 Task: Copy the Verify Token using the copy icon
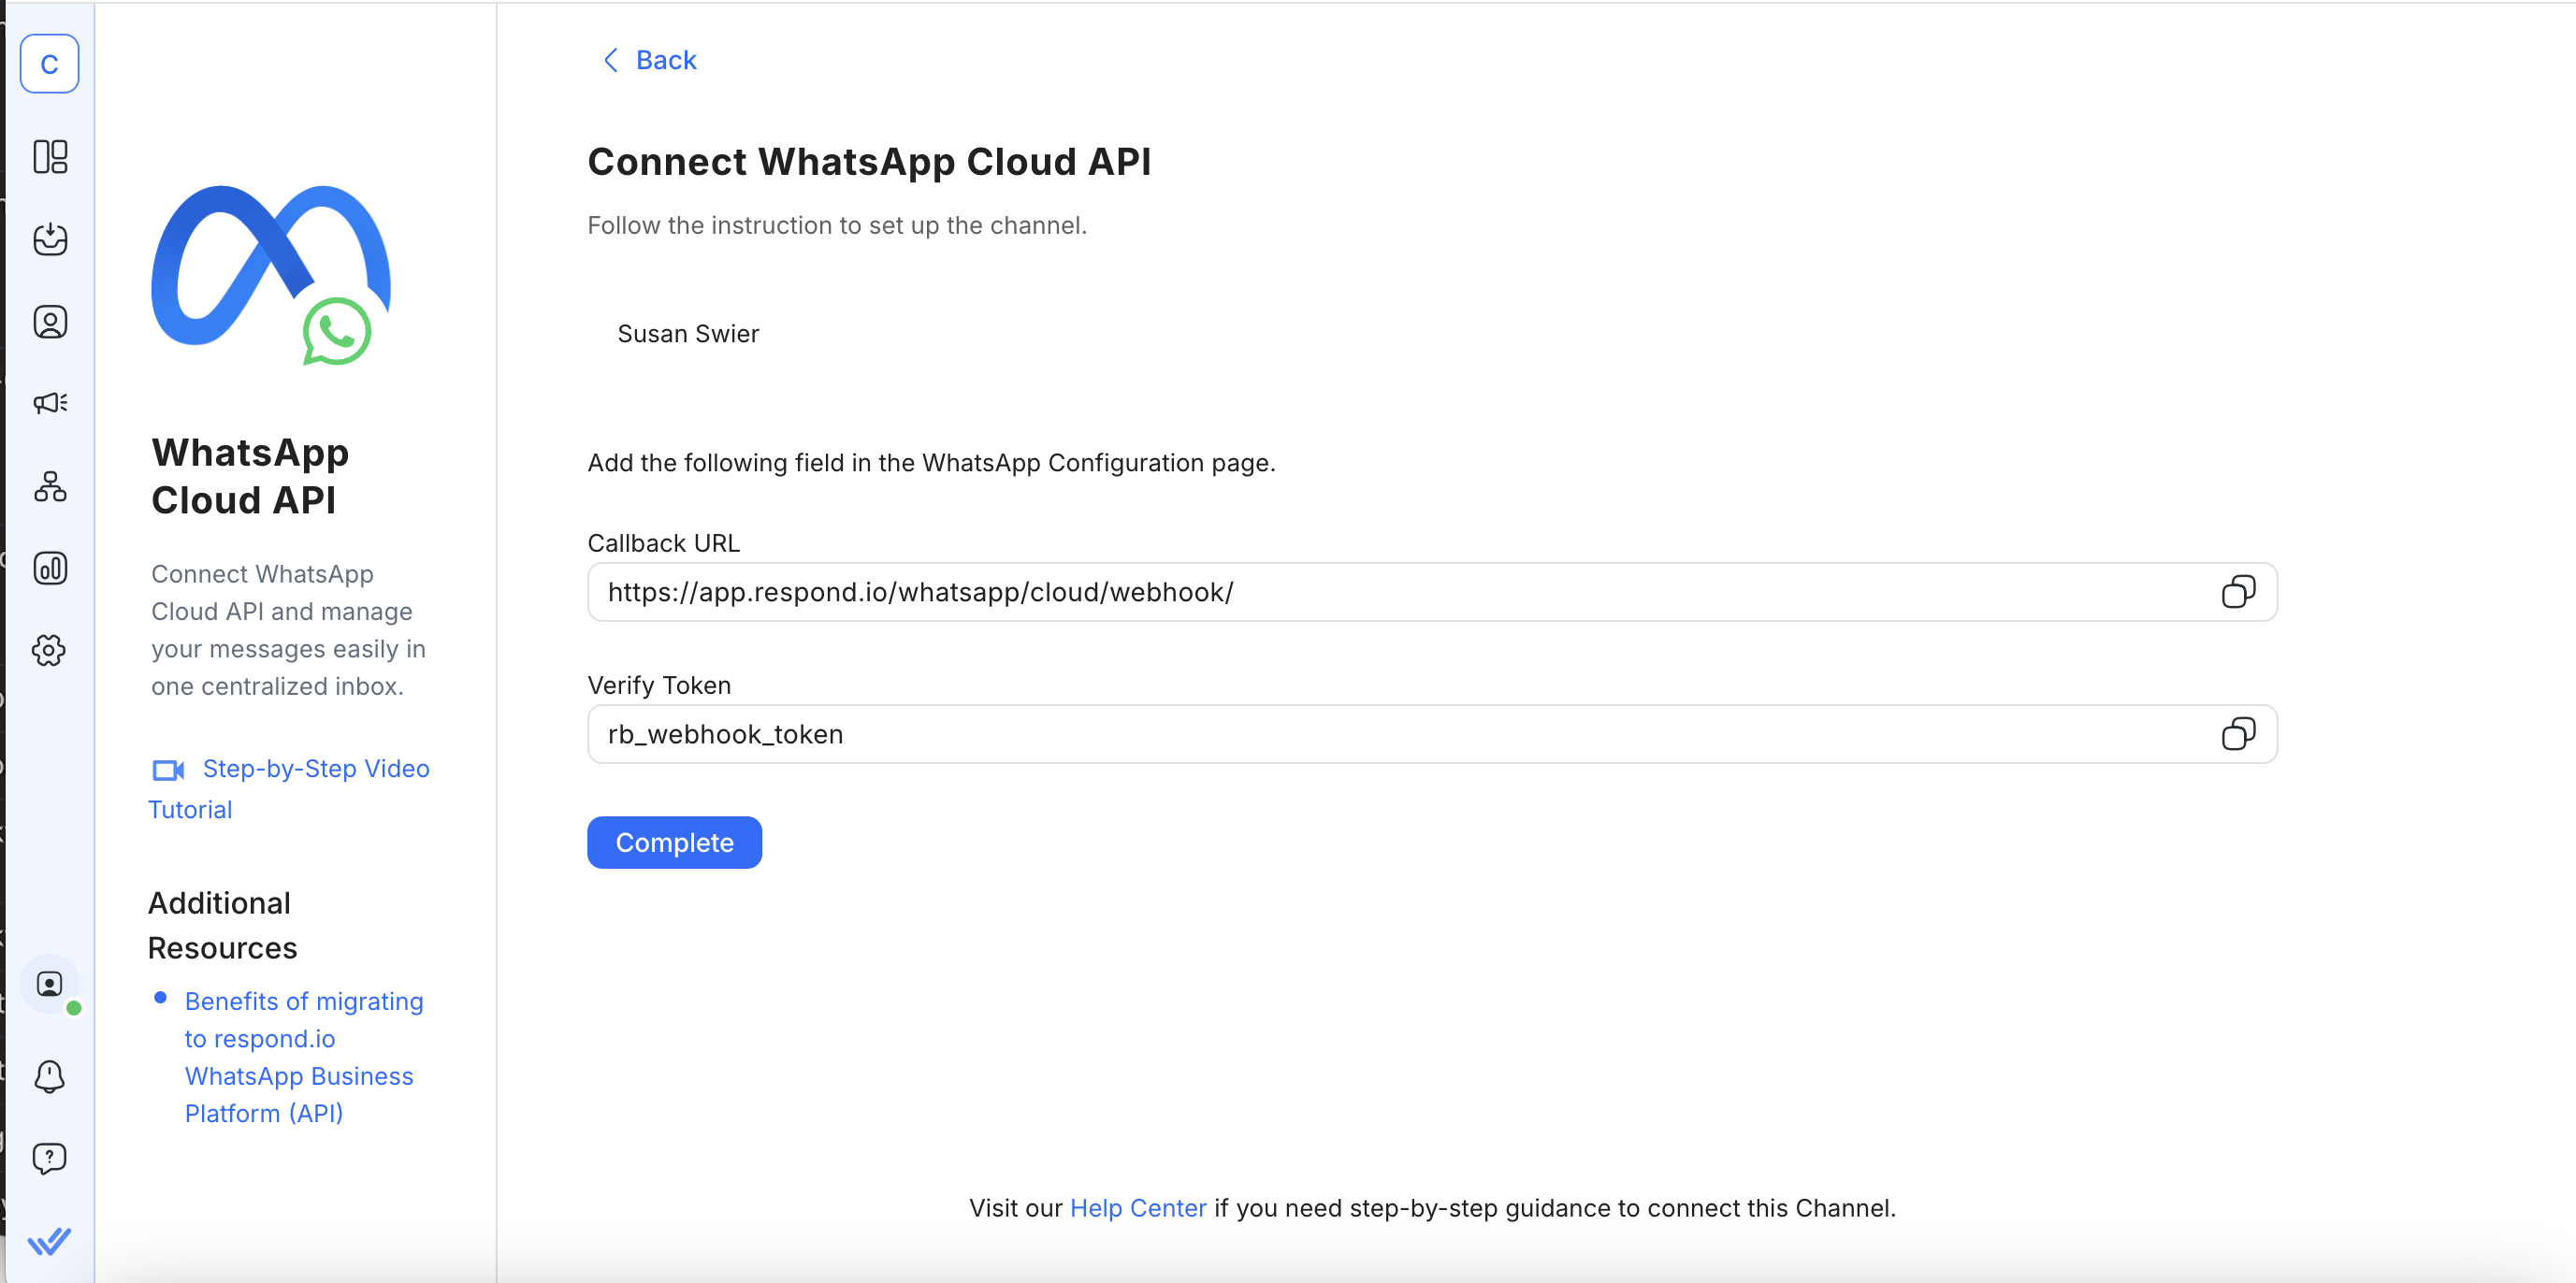point(2239,734)
